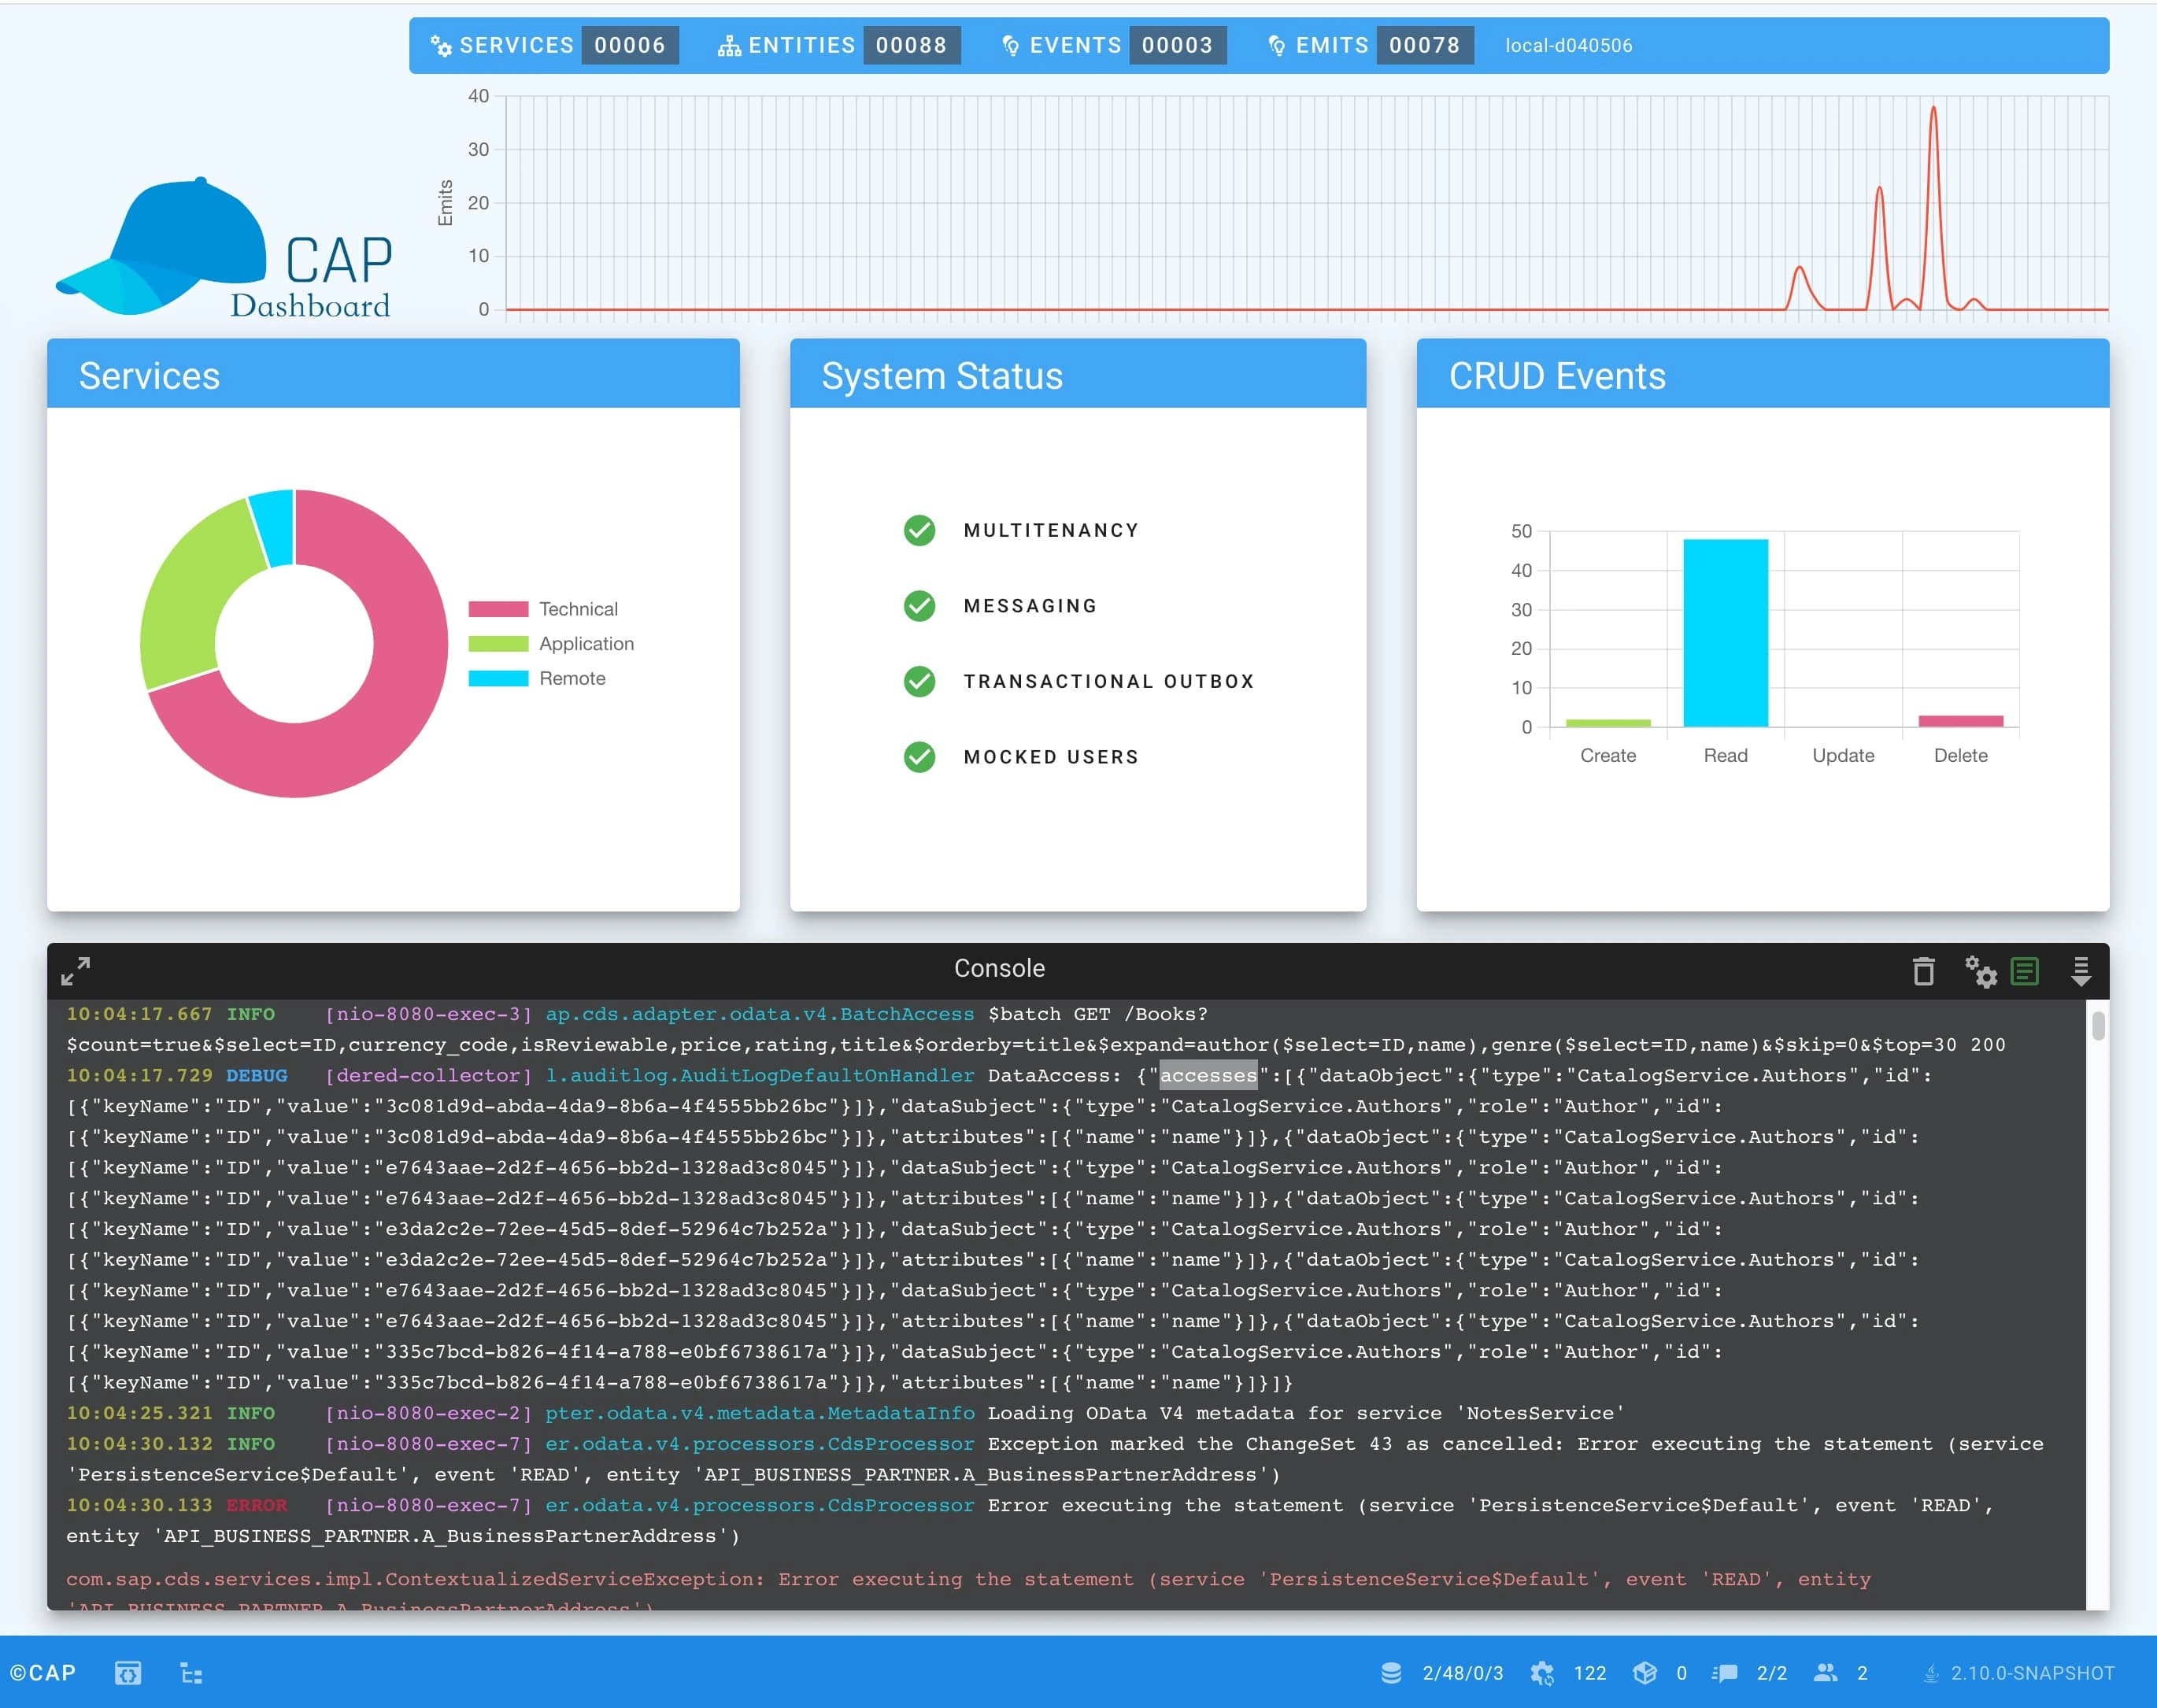Viewport: 2157px width, 1708px height.
Task: Click the settings-sync icon showing 122
Action: [1542, 1673]
